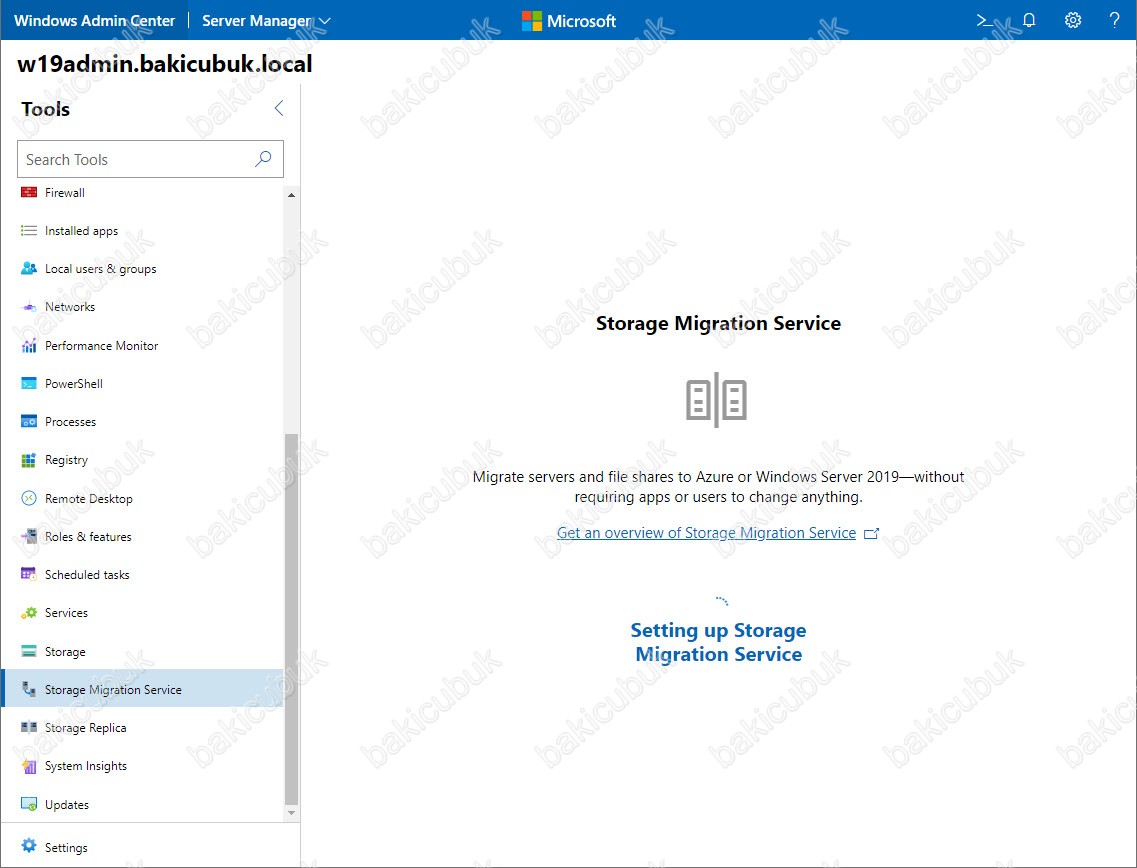Click the Microsoft logo

click(x=568, y=21)
